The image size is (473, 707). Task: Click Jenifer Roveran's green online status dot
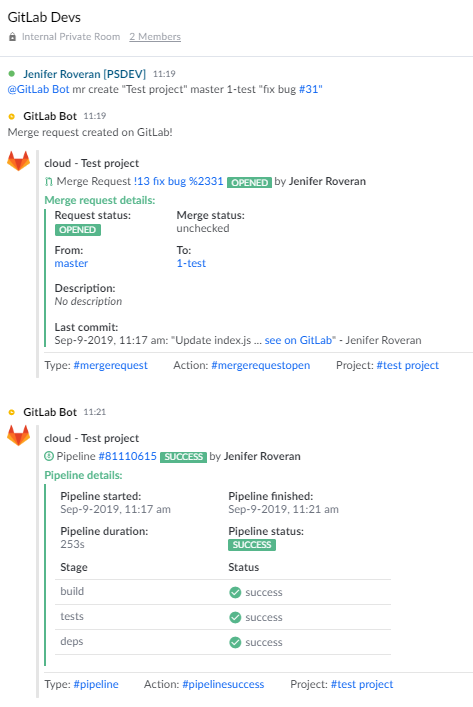coord(12,73)
